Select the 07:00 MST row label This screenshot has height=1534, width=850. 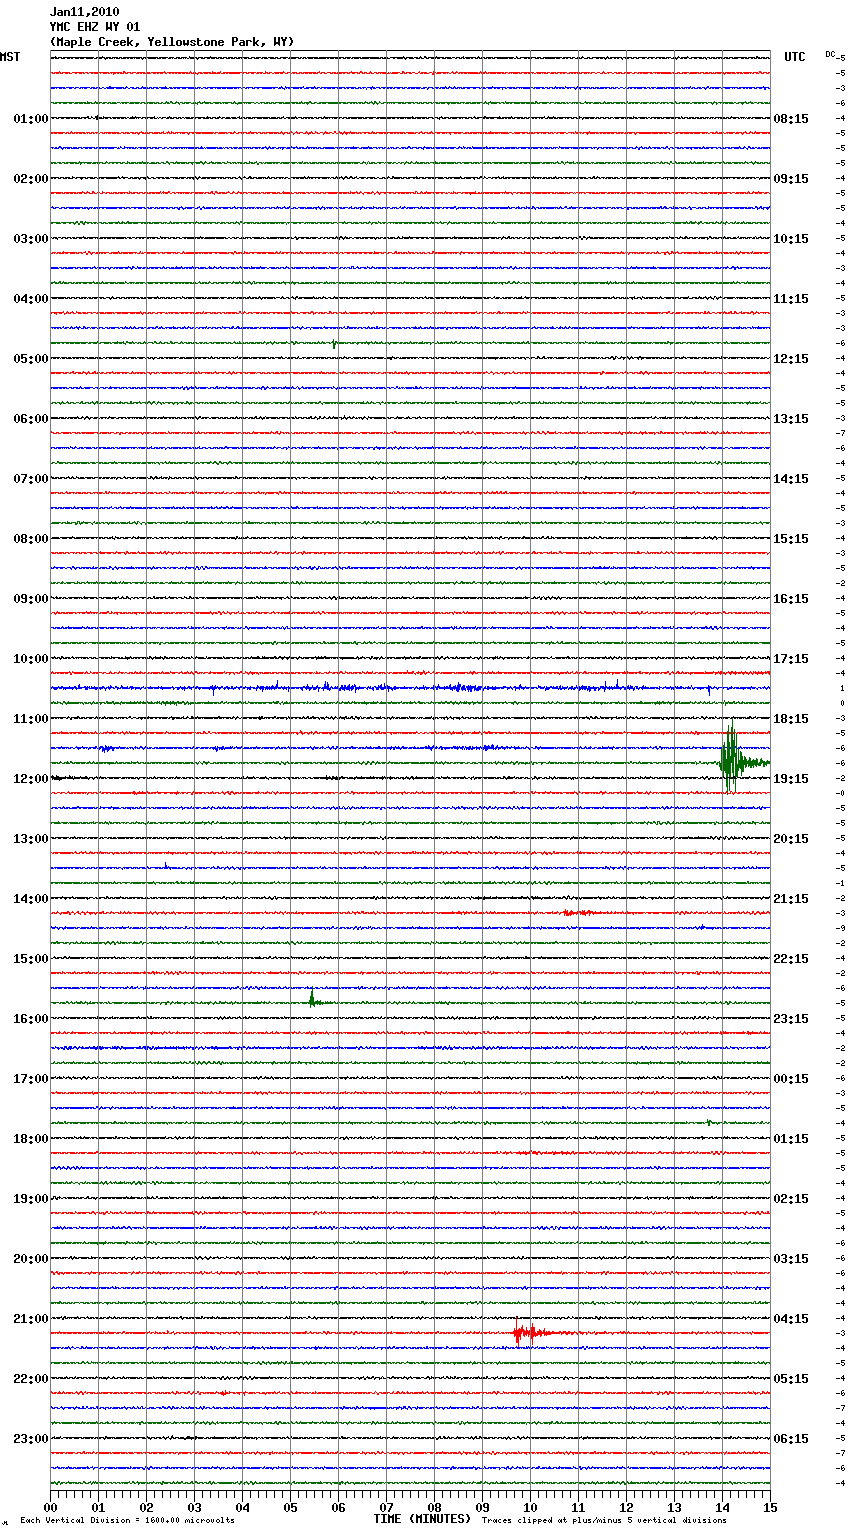point(31,479)
